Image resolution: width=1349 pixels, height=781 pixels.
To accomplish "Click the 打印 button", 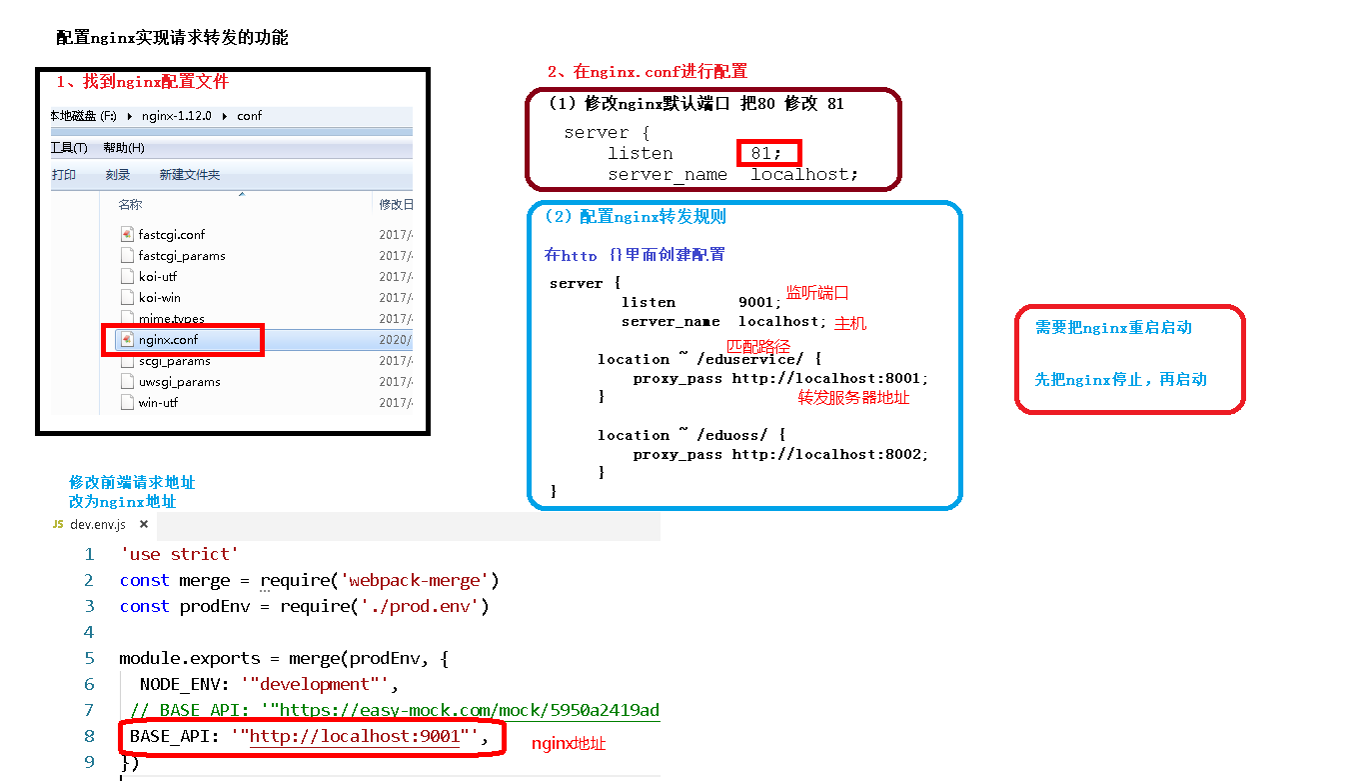I will 65,174.
